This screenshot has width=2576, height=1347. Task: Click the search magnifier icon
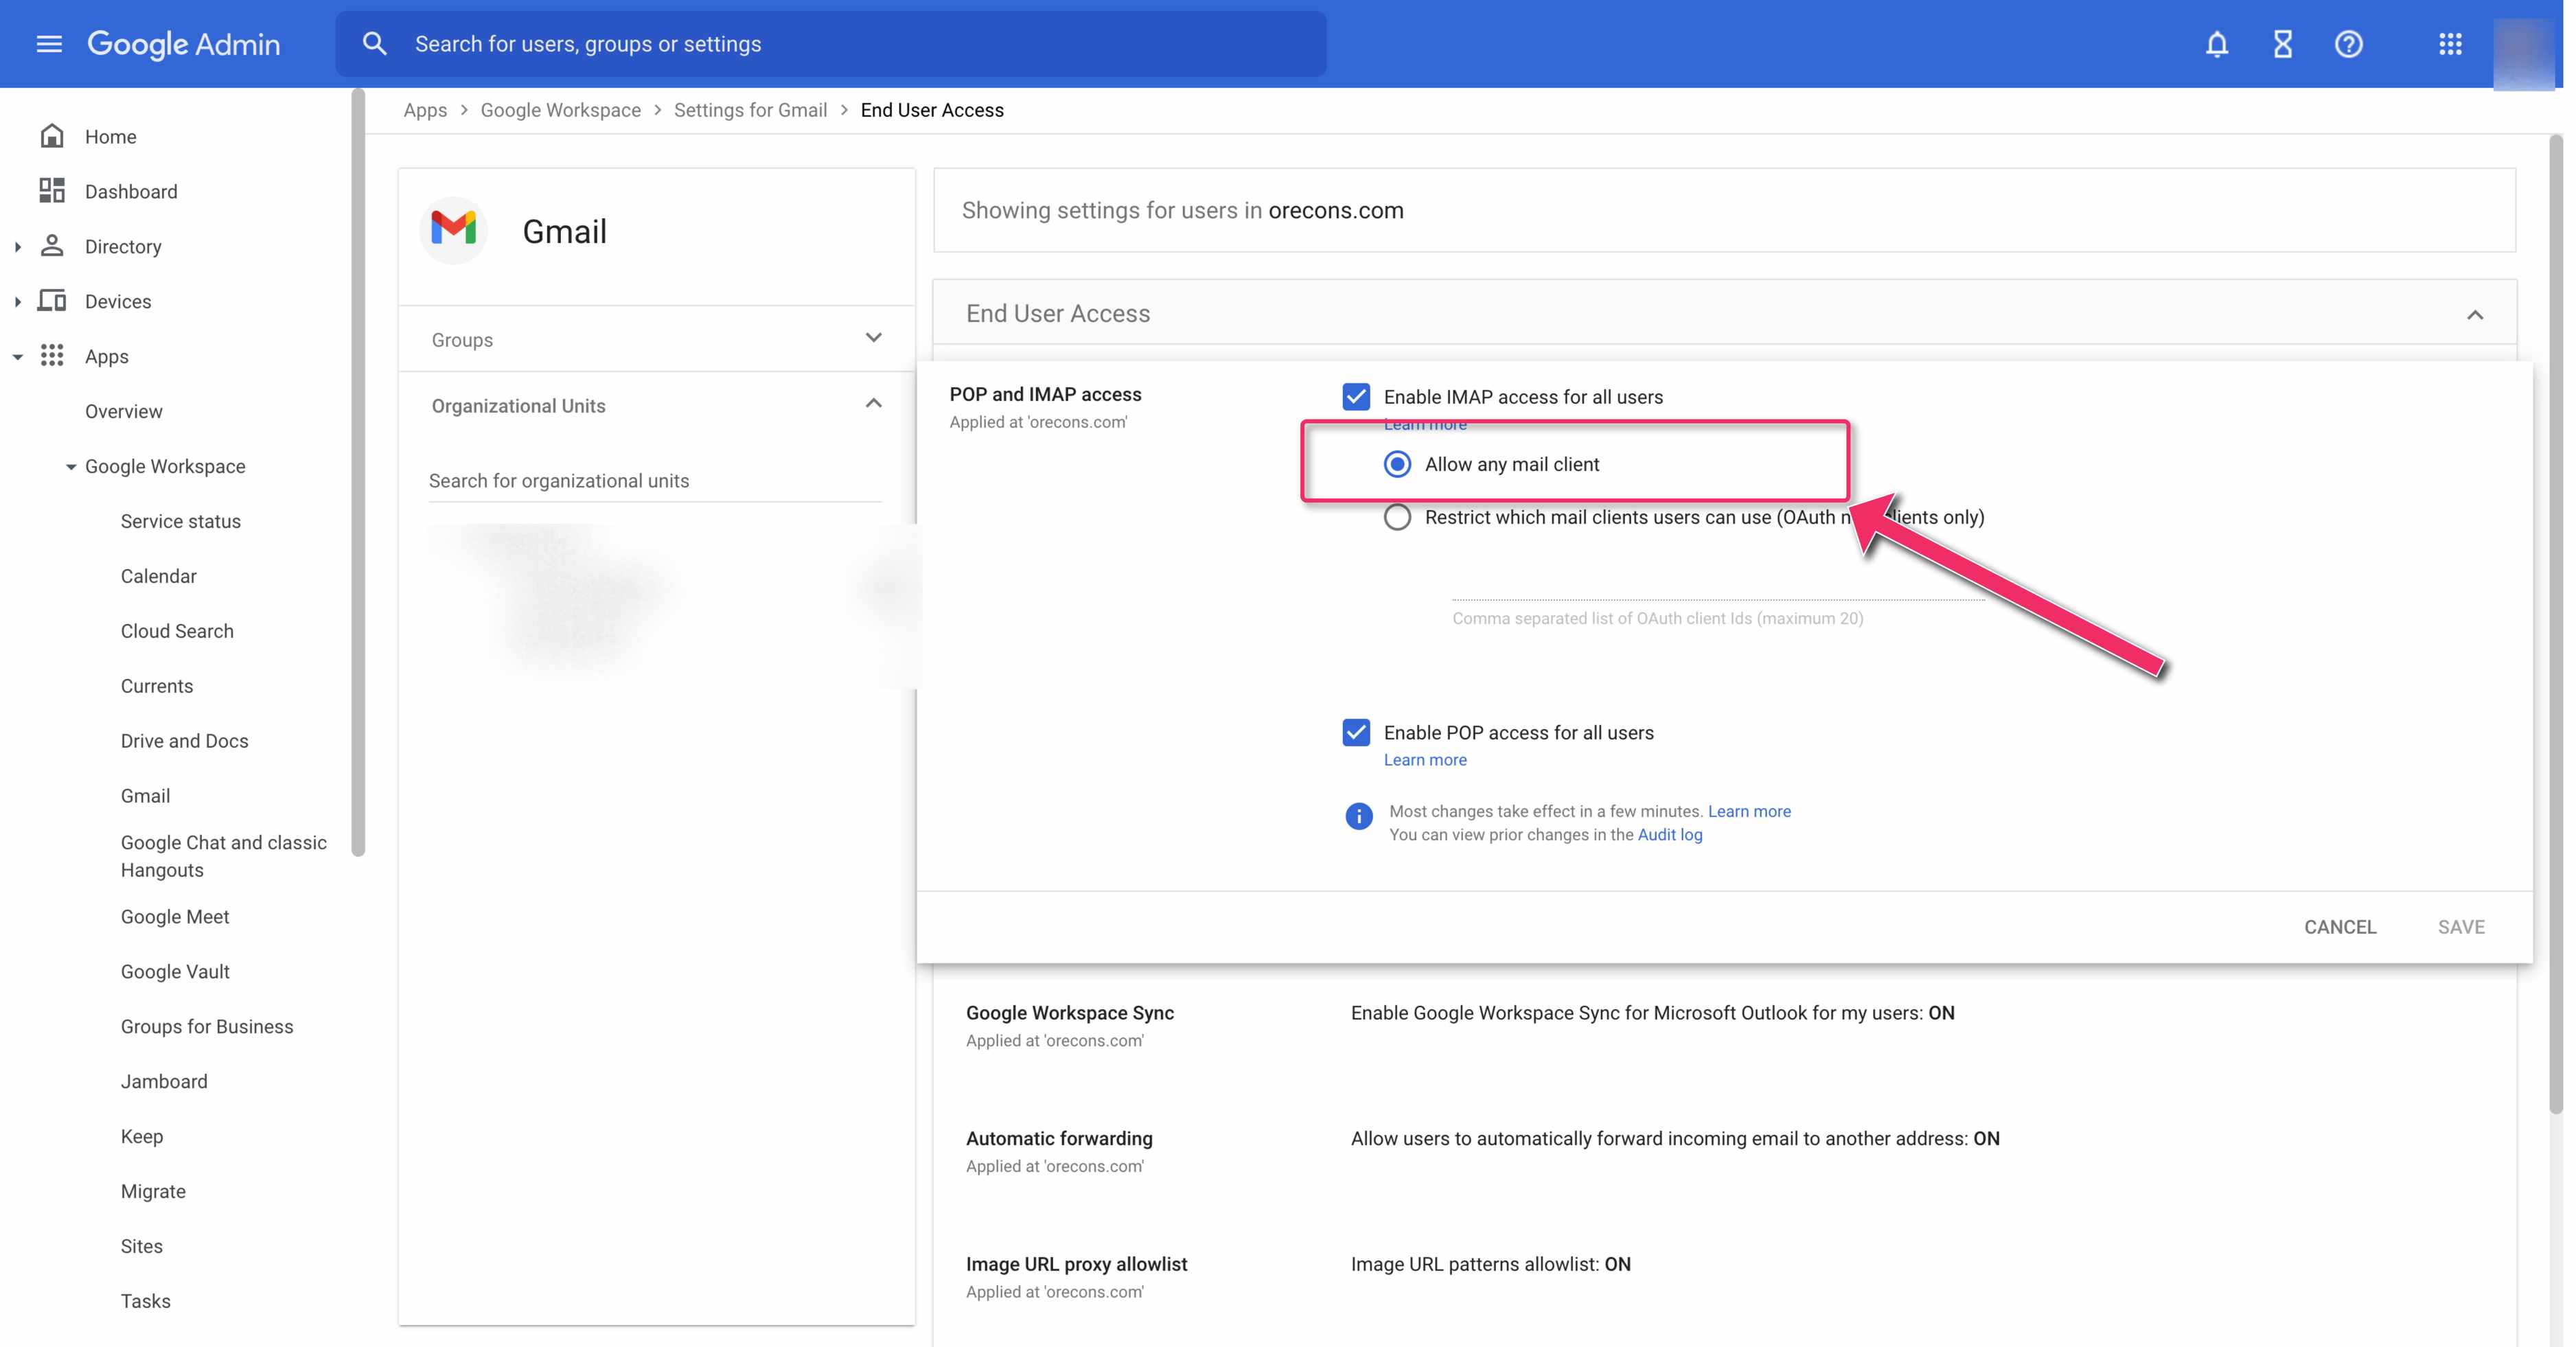pos(374,44)
